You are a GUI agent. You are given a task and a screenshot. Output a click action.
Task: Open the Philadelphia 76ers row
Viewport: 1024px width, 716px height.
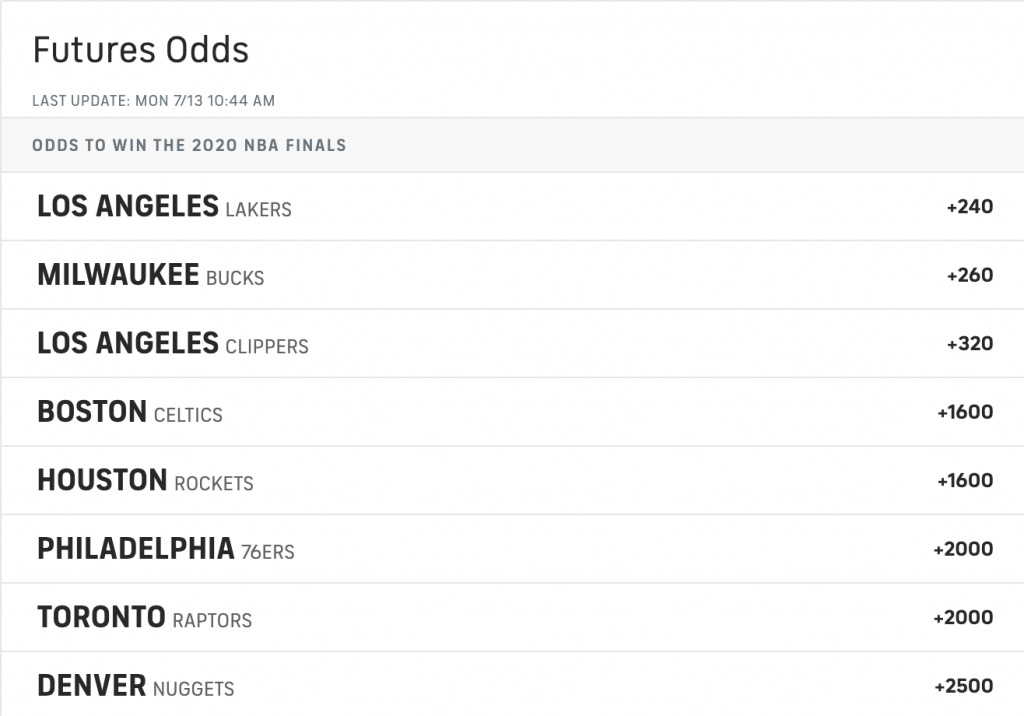coord(512,549)
